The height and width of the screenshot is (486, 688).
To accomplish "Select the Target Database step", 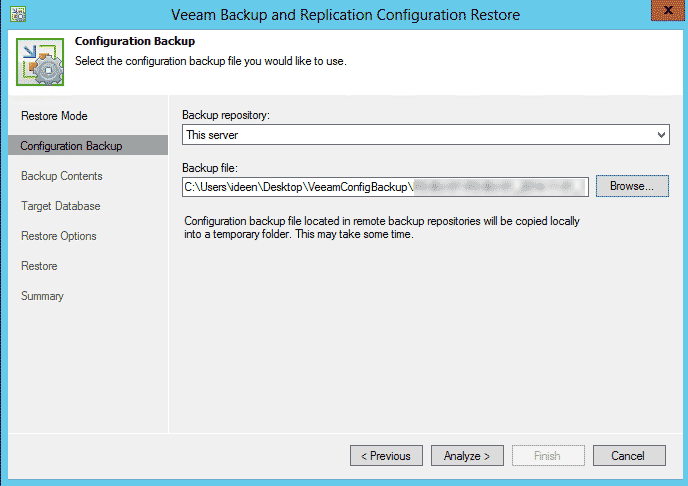I will 61,206.
